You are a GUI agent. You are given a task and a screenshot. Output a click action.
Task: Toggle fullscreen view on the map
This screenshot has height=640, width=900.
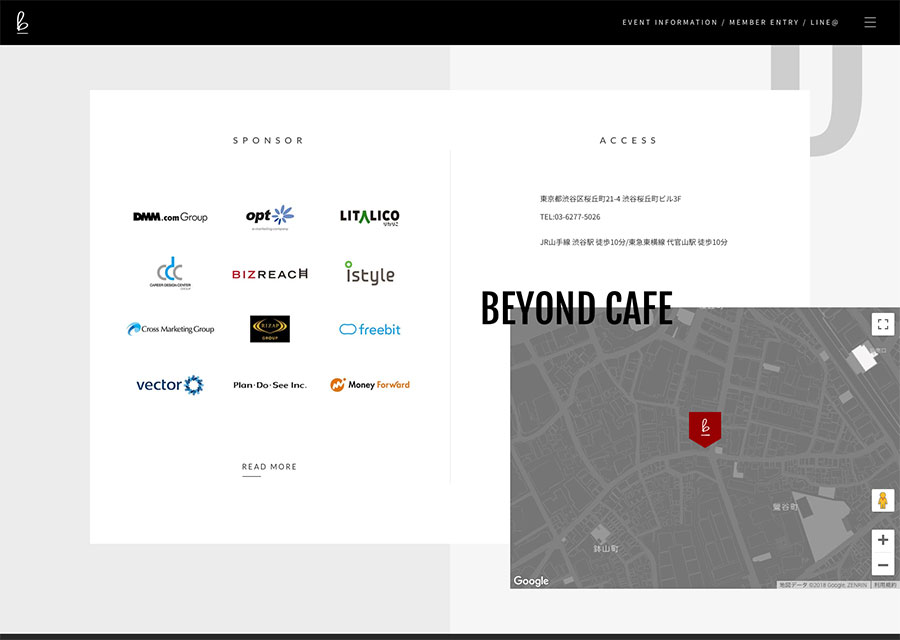tap(882, 324)
